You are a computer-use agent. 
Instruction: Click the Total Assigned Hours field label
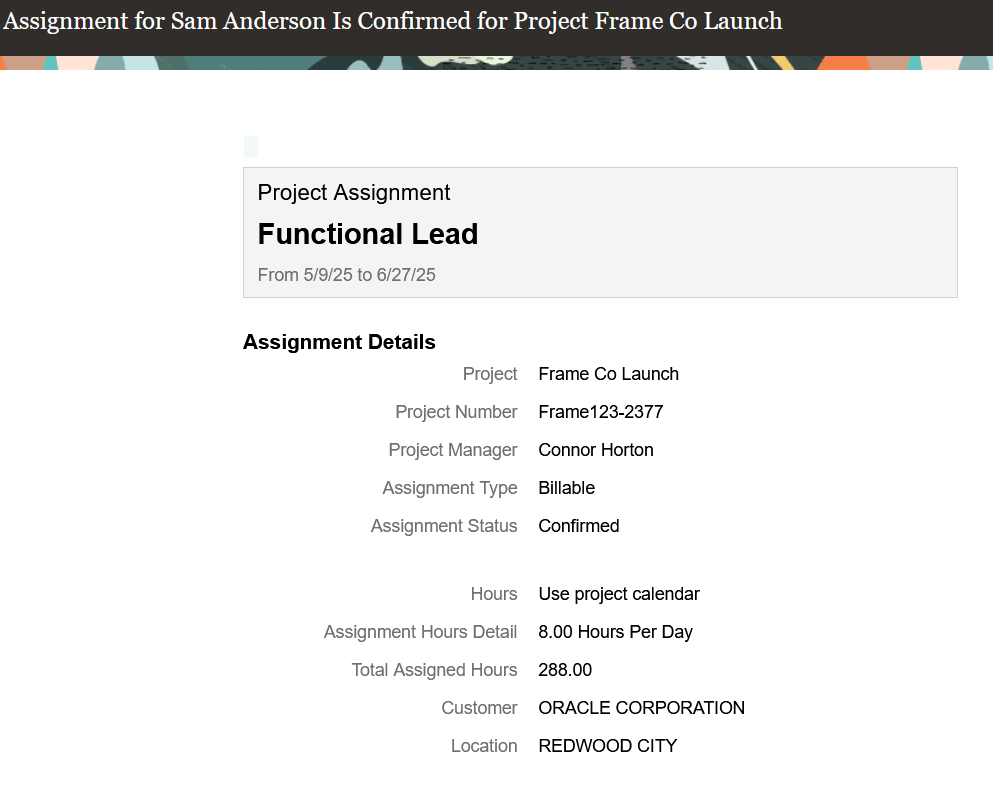434,670
